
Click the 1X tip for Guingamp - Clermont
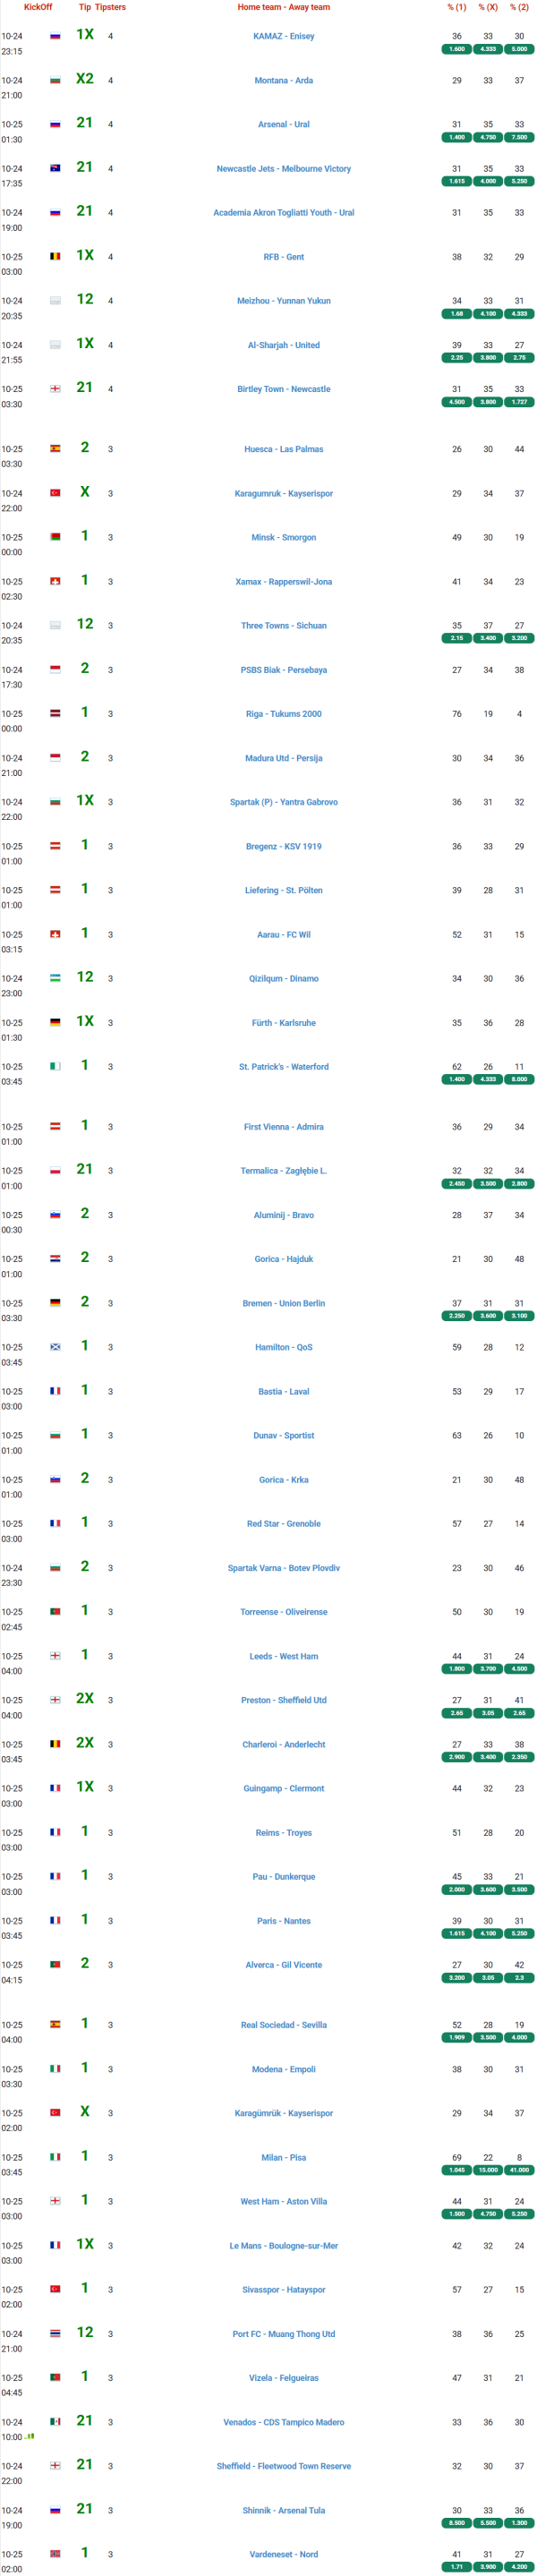(x=85, y=1787)
